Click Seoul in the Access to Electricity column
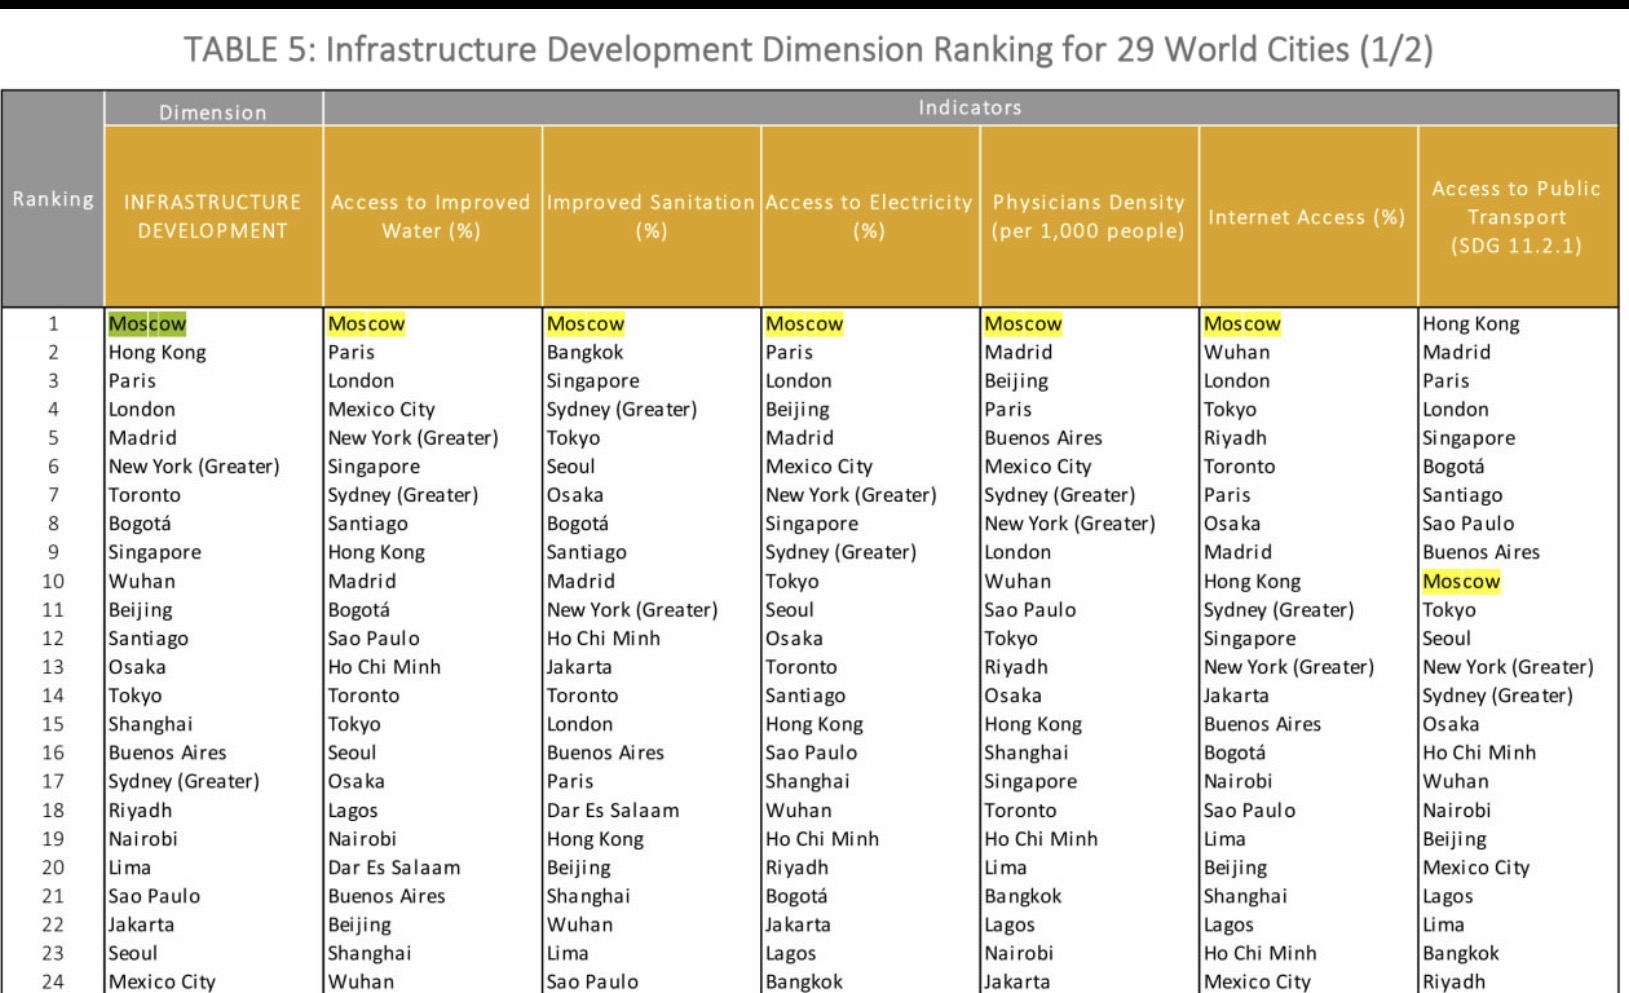Viewport: 1629px width, 993px height. [x=790, y=610]
